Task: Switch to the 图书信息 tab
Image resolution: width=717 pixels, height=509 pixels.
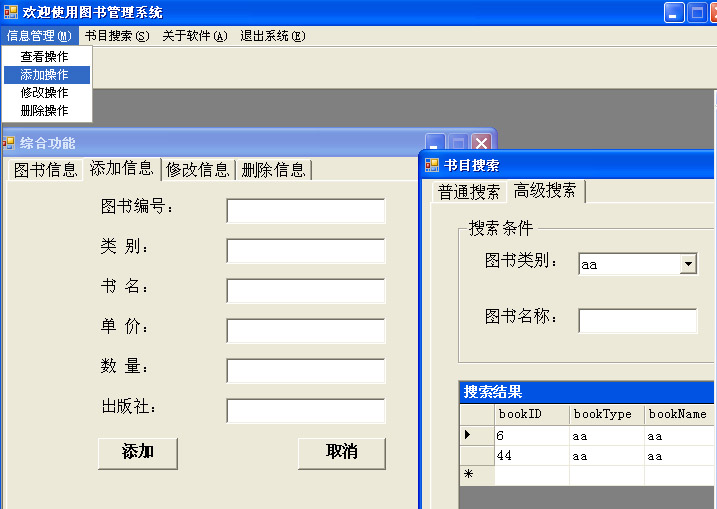Action: 45,170
